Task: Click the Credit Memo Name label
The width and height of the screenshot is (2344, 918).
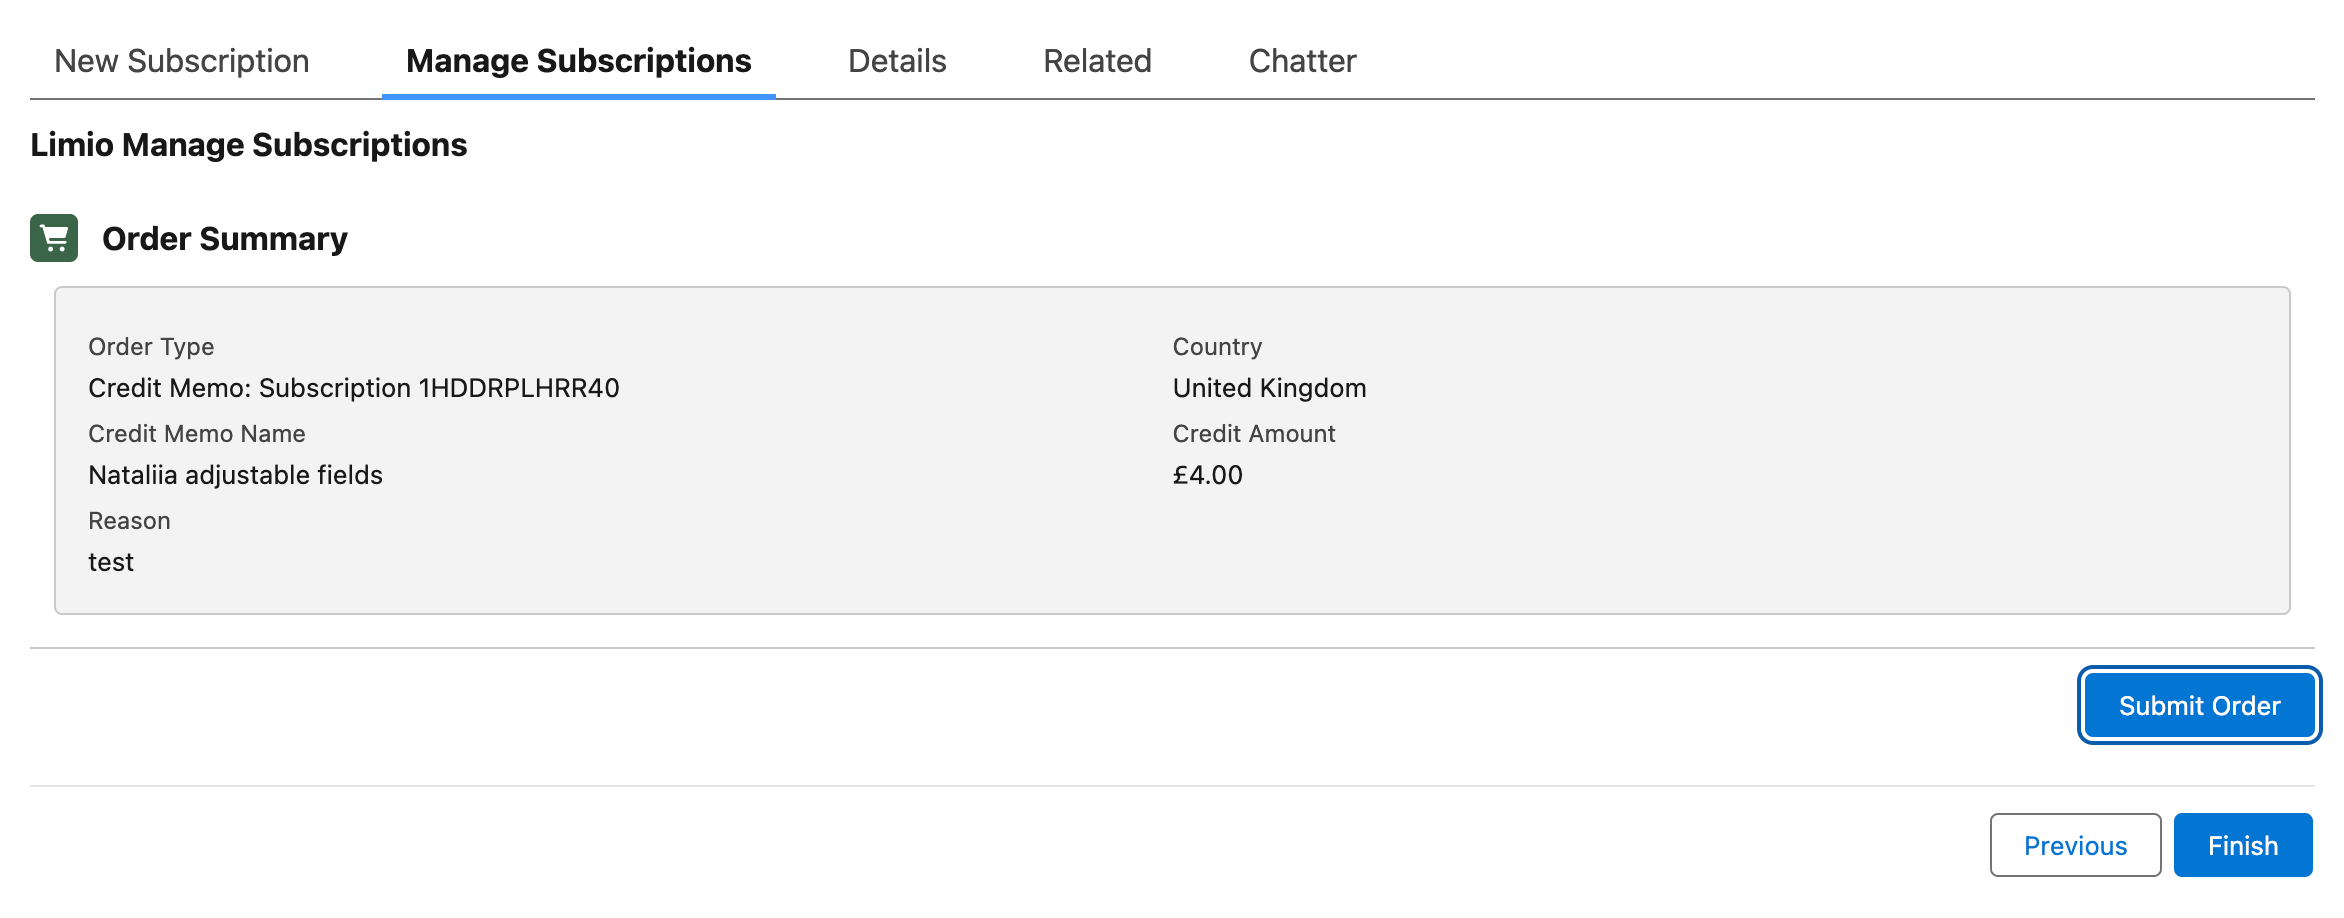Action: click(197, 434)
